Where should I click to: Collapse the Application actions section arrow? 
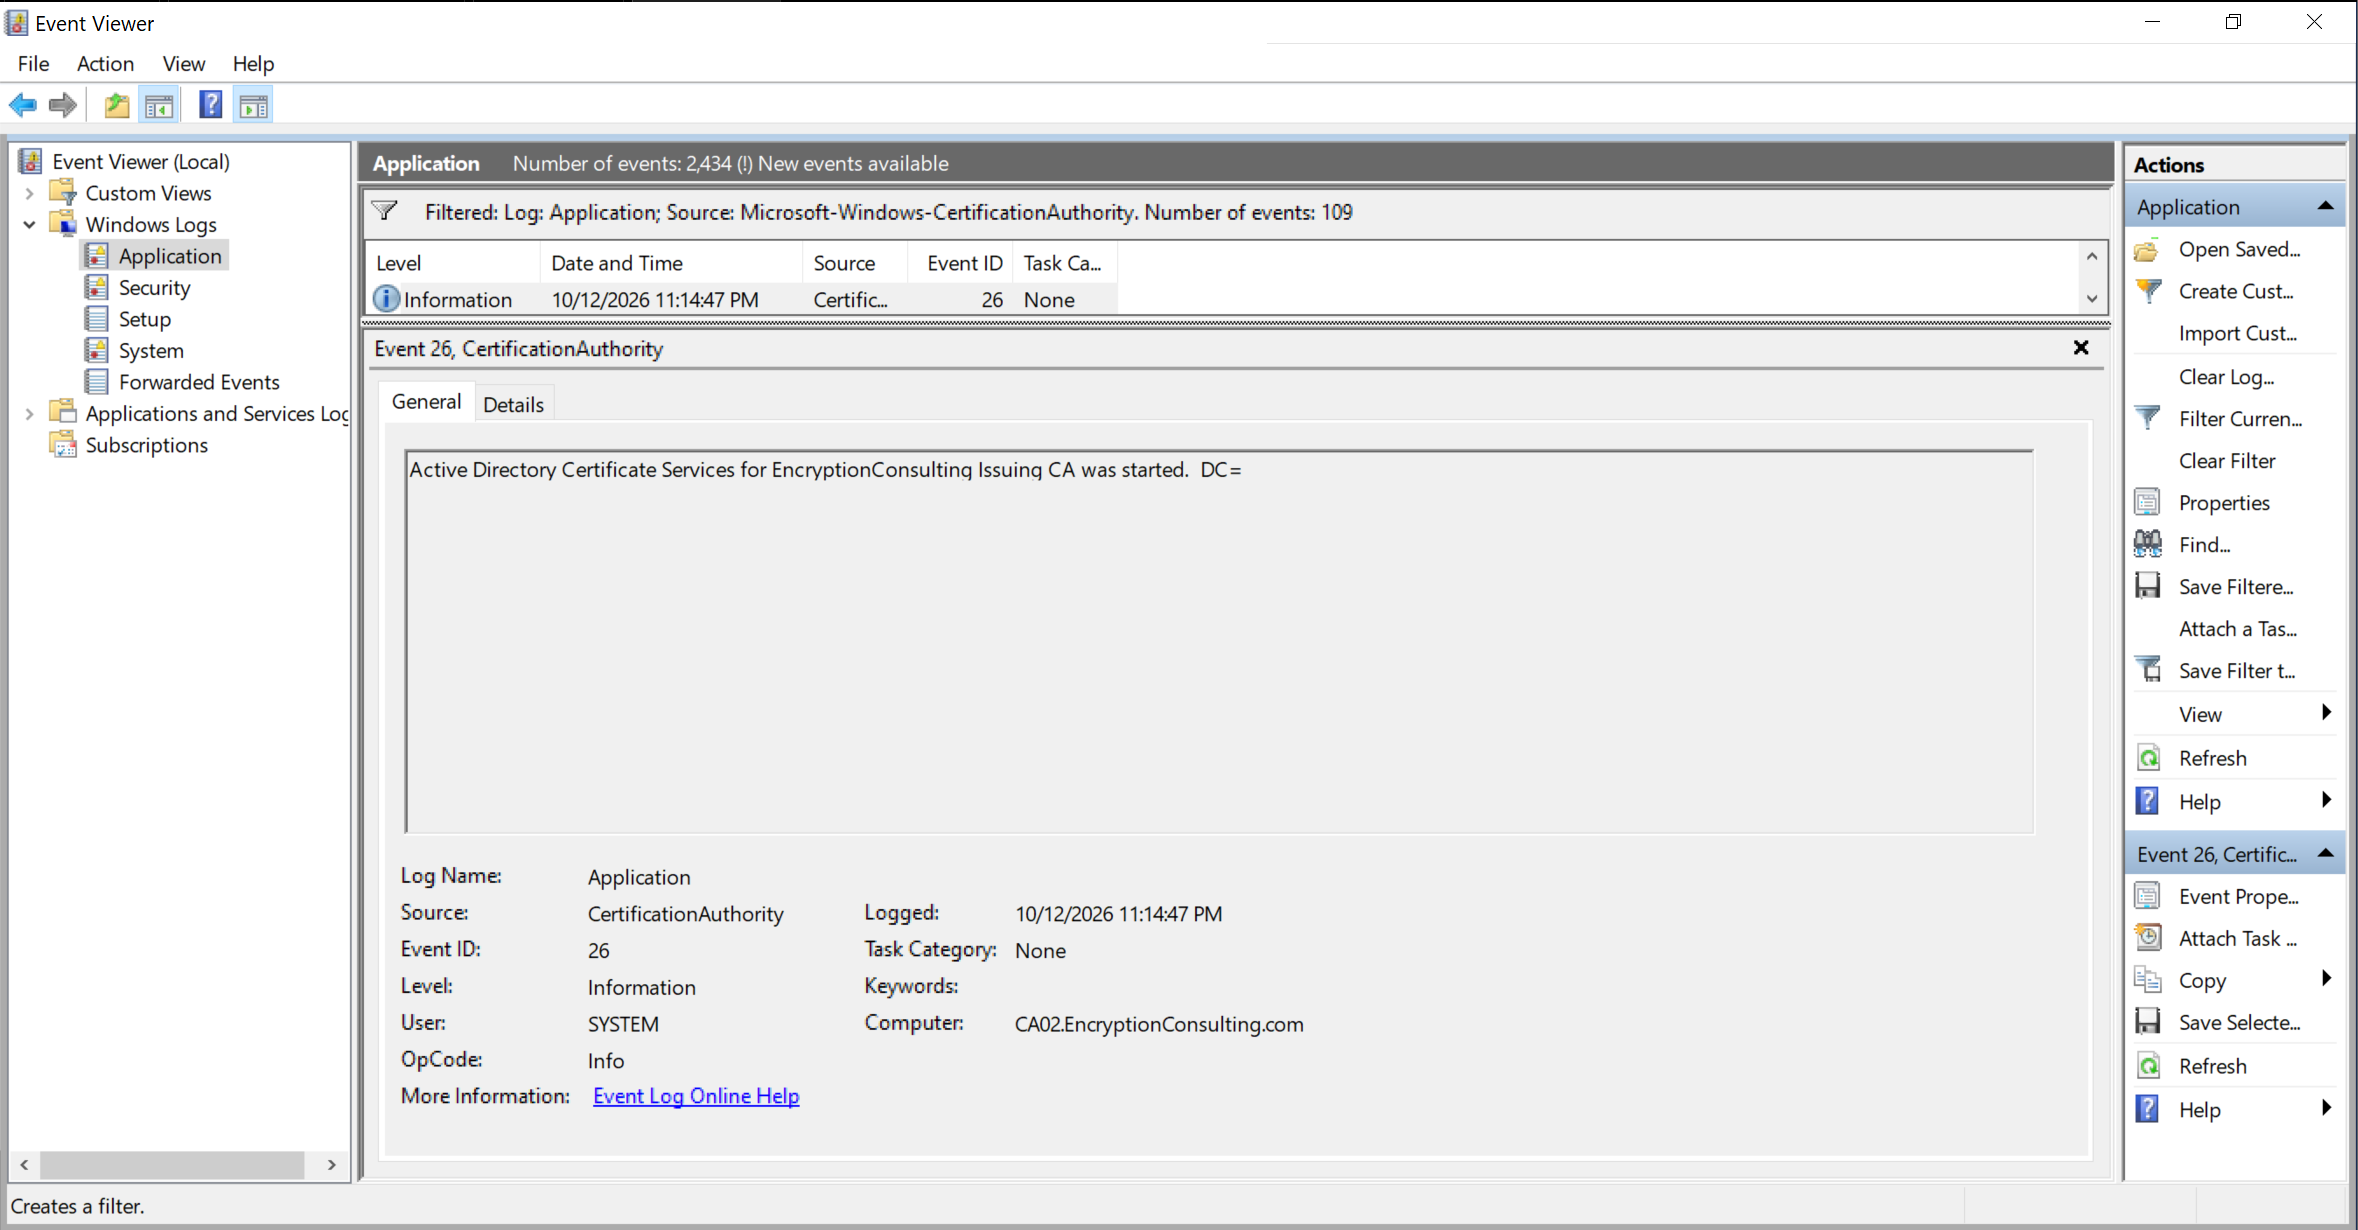(2325, 206)
